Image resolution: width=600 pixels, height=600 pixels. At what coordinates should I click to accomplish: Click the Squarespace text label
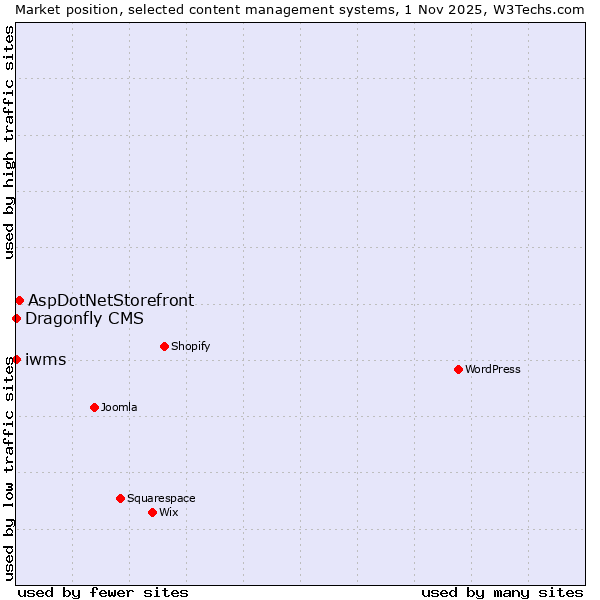point(161,498)
